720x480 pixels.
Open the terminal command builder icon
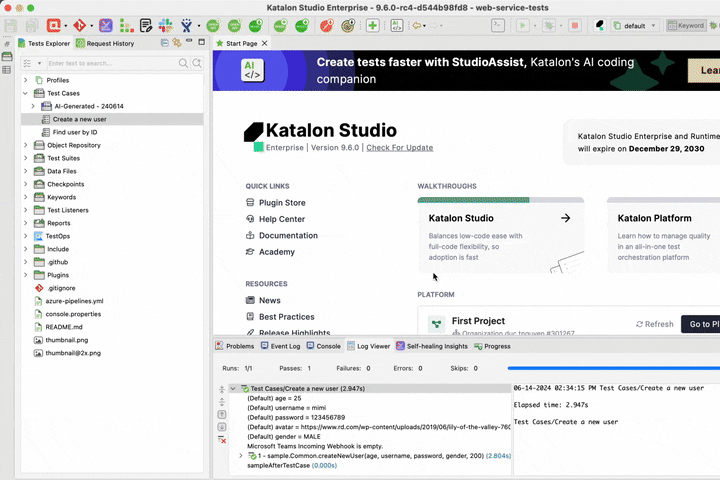[498, 25]
